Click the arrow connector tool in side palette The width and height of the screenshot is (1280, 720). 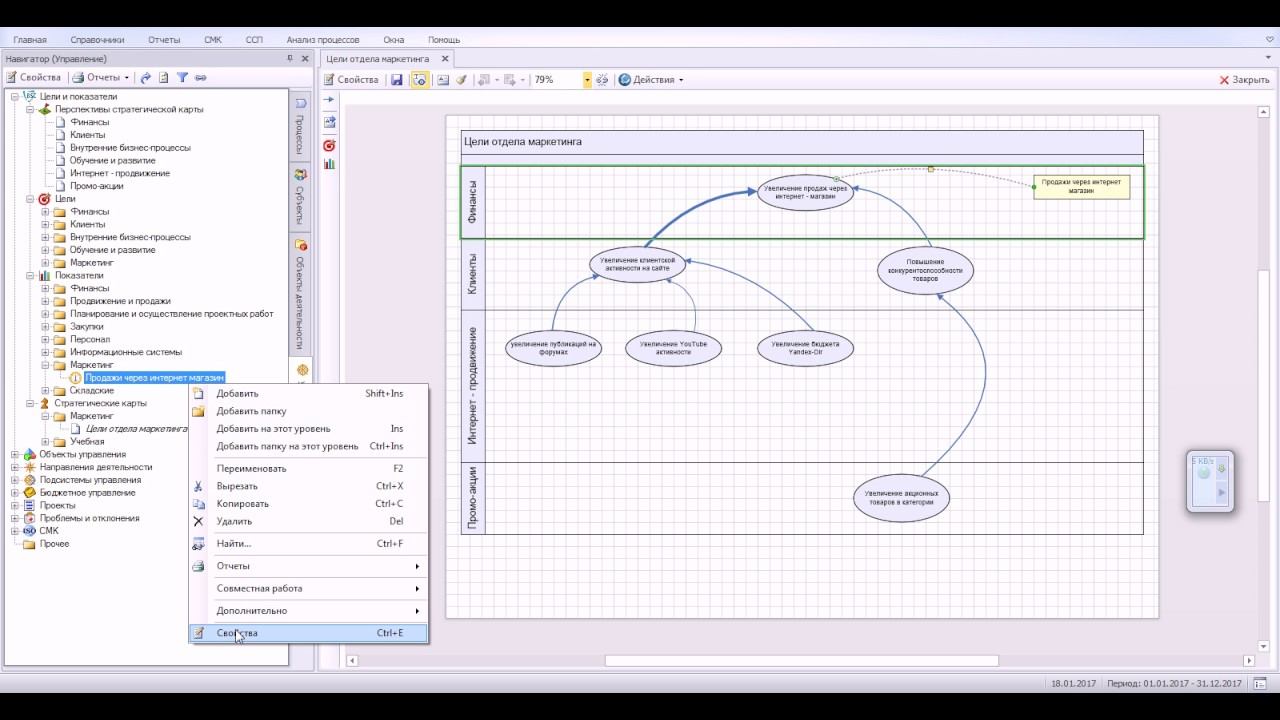coord(329,100)
